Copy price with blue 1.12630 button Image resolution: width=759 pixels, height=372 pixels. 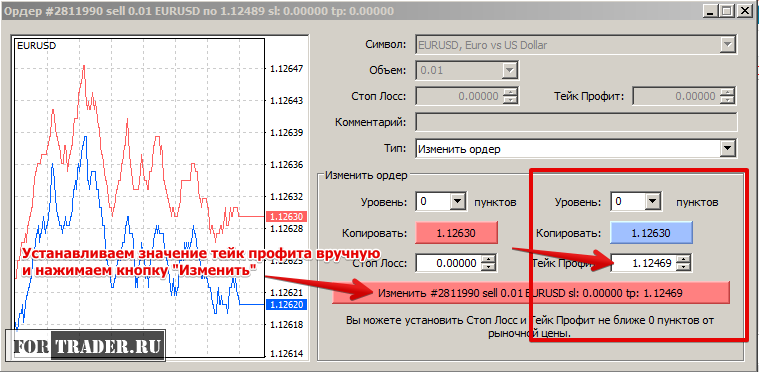[x=652, y=233]
